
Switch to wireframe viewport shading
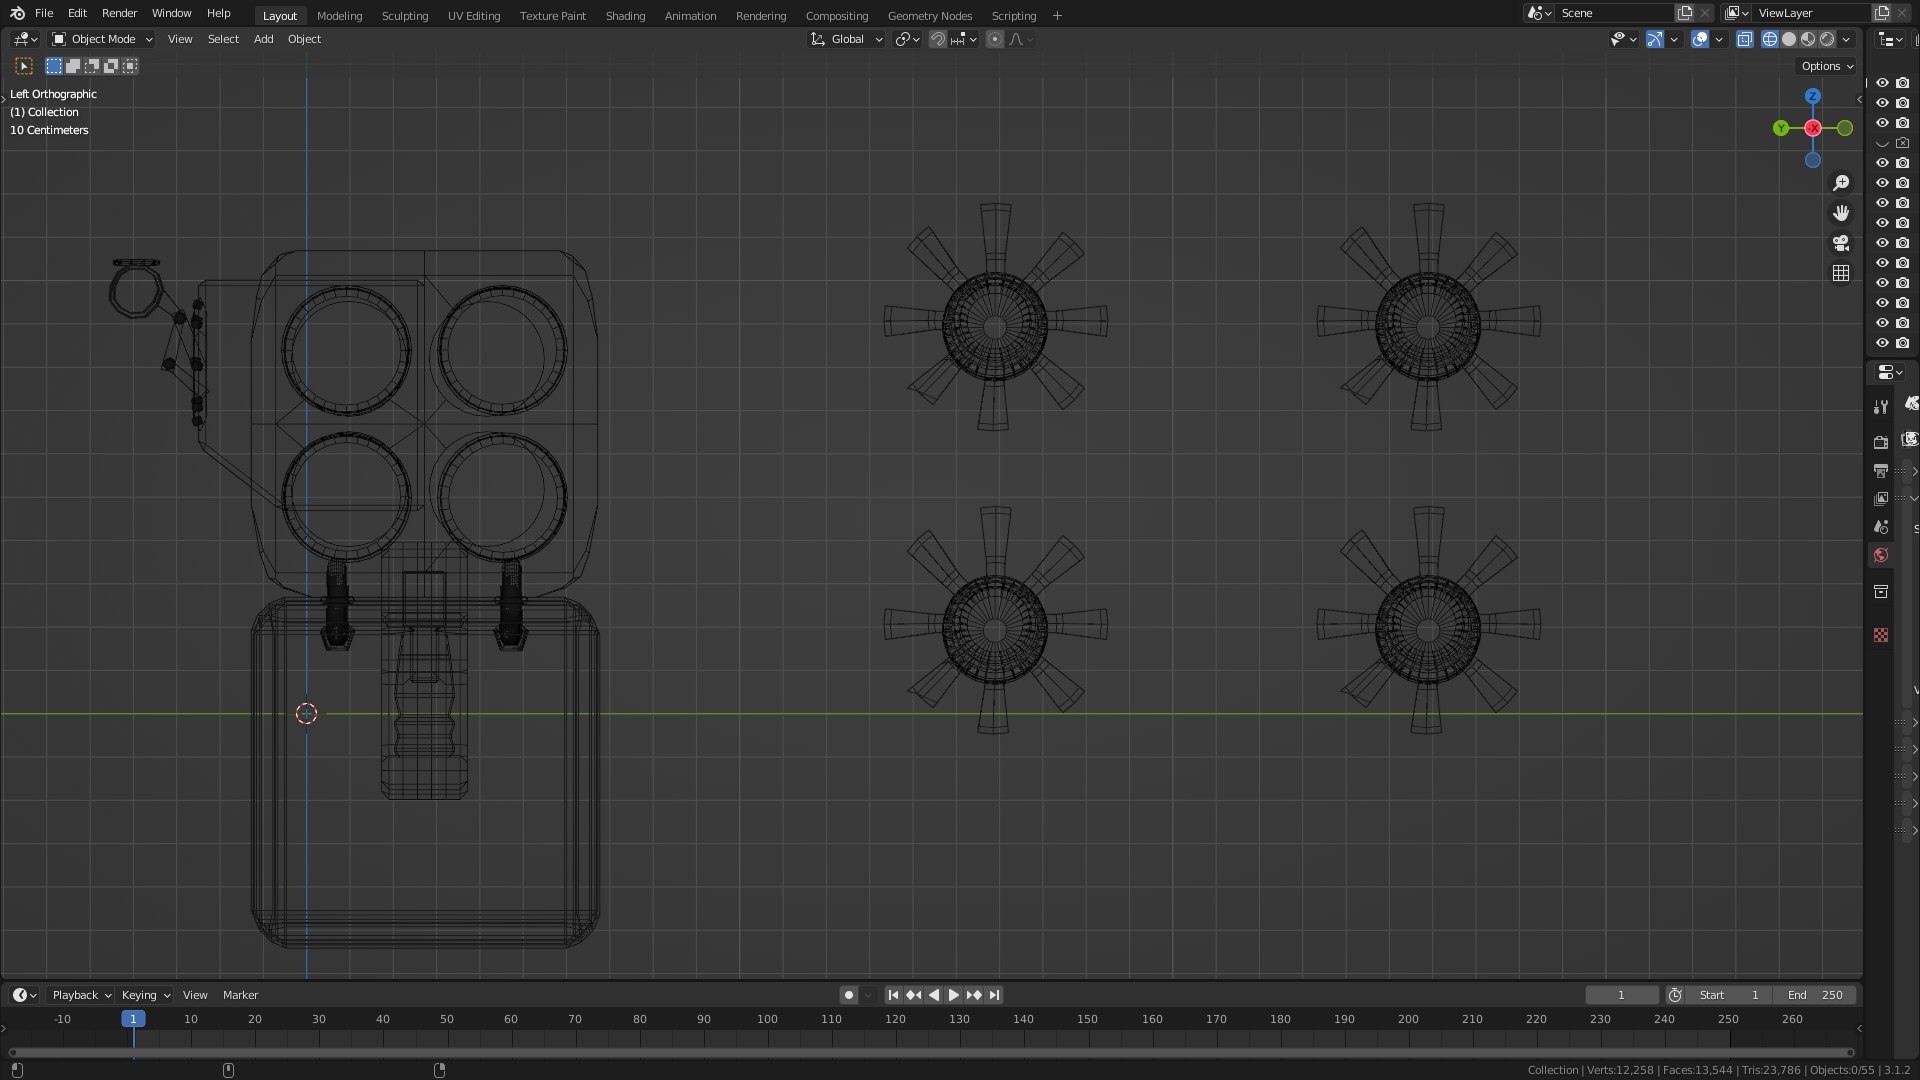tap(1769, 39)
